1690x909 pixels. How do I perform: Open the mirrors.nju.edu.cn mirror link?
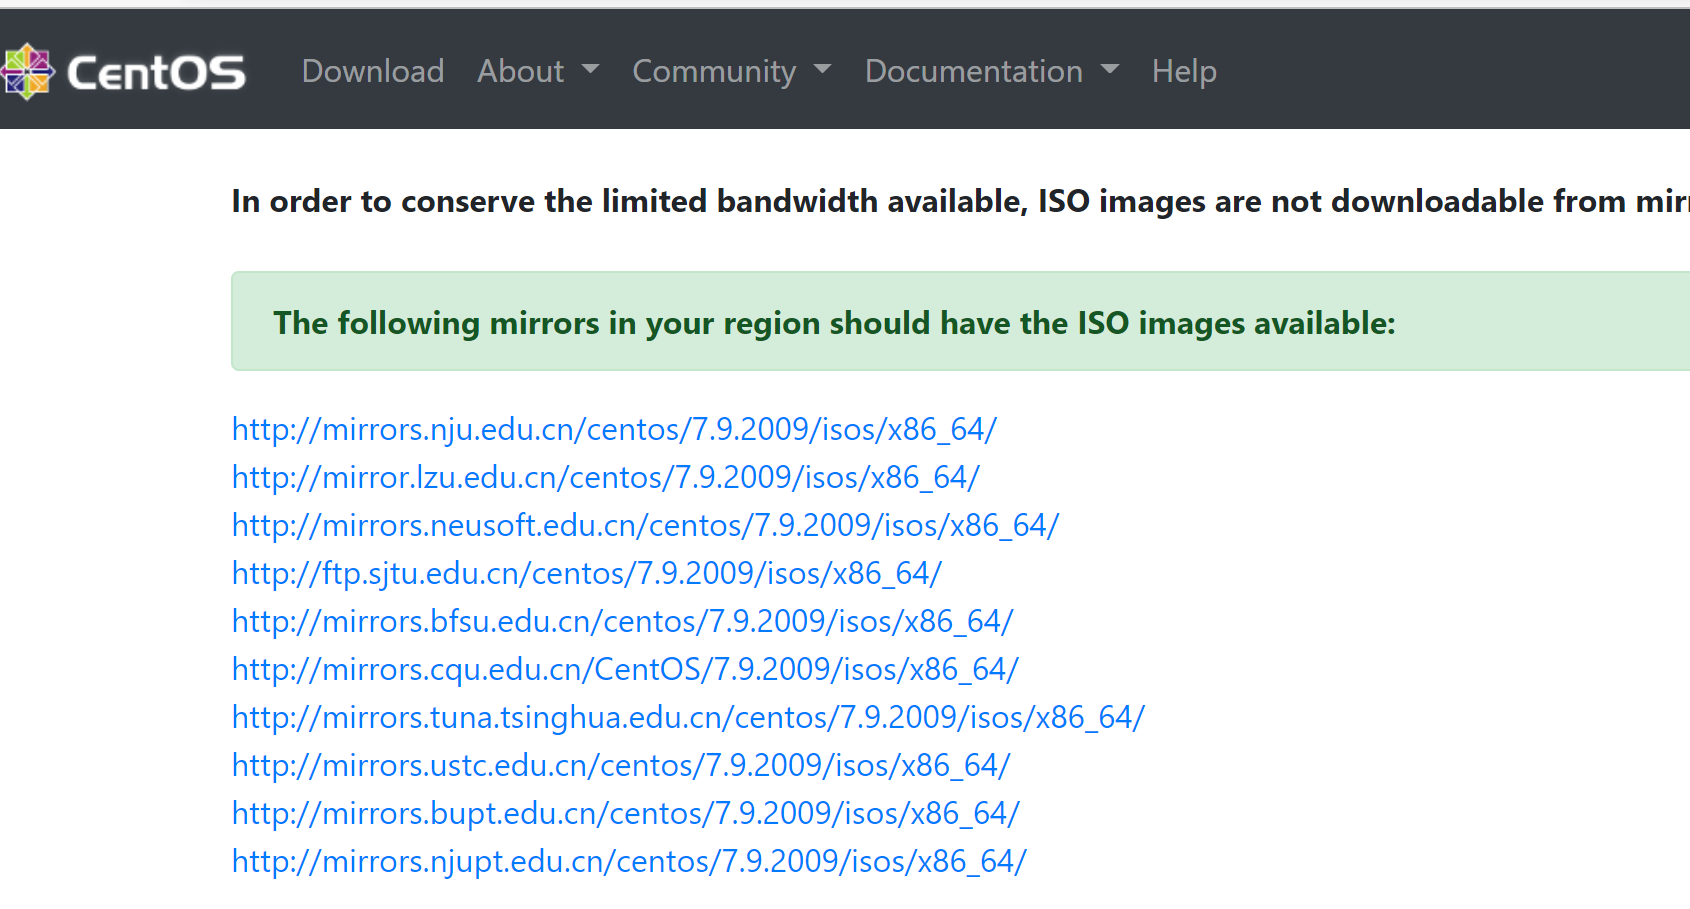pos(614,429)
